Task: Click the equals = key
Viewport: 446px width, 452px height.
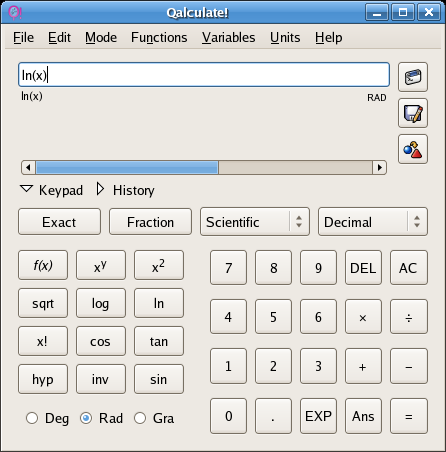Action: [409, 416]
